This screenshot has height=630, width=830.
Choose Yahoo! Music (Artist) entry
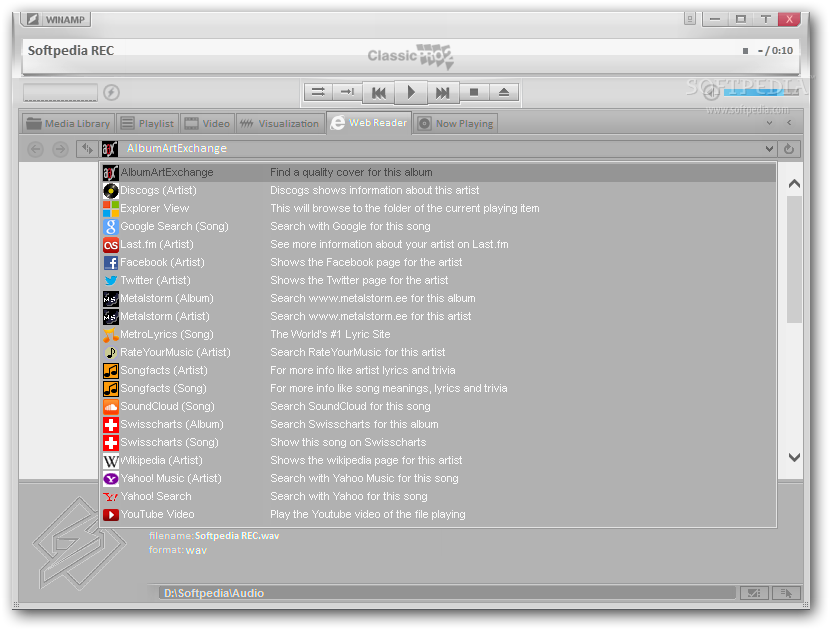439,479
